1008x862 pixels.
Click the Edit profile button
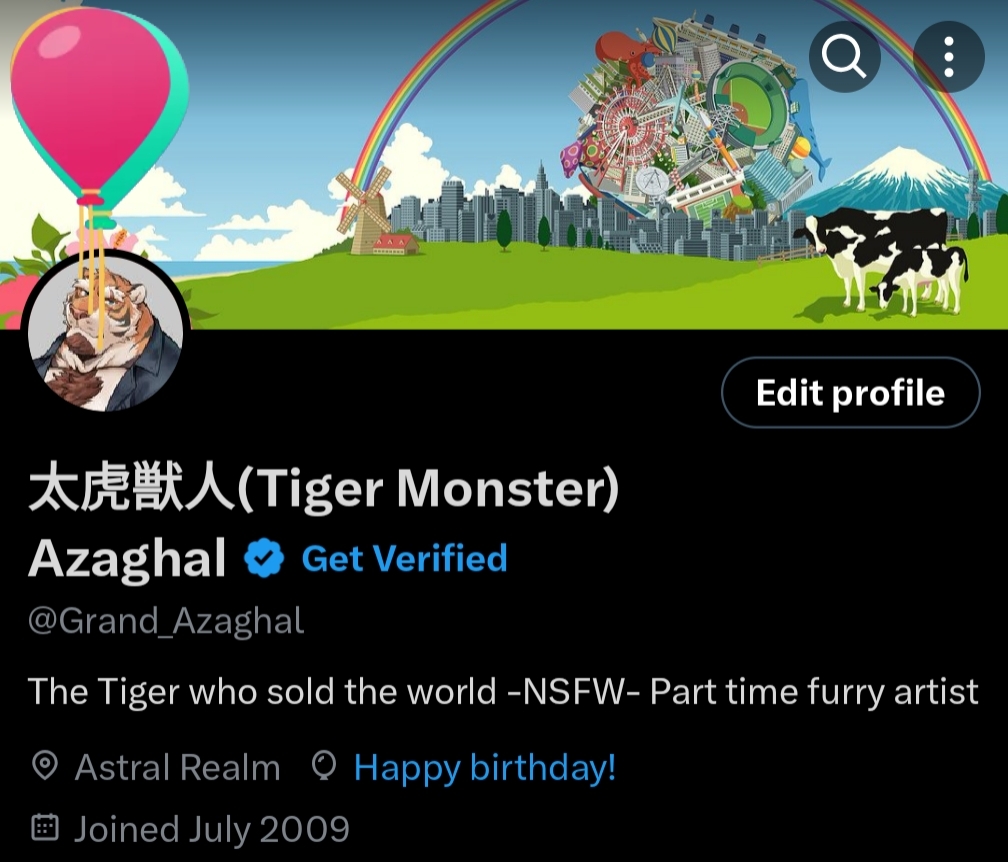tap(850, 392)
